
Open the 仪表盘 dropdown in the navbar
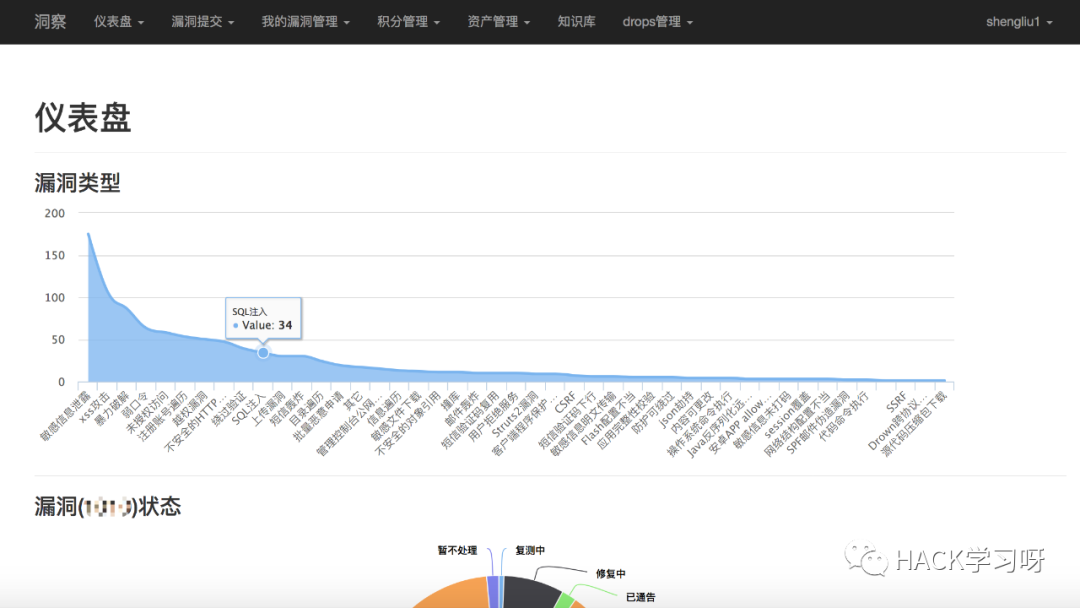click(118, 22)
